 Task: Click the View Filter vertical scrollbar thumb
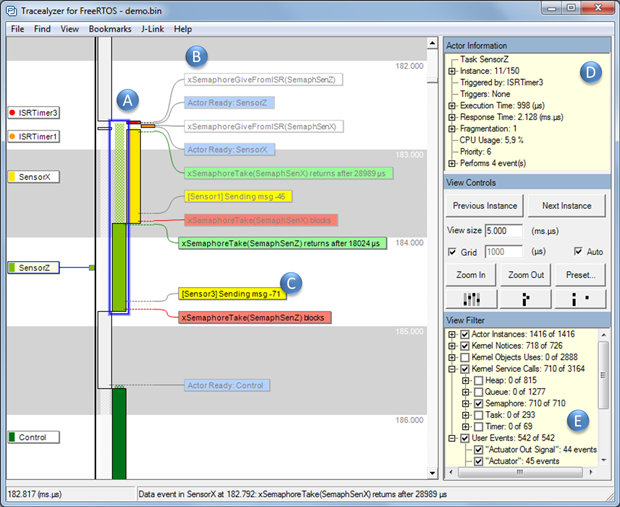click(x=603, y=375)
